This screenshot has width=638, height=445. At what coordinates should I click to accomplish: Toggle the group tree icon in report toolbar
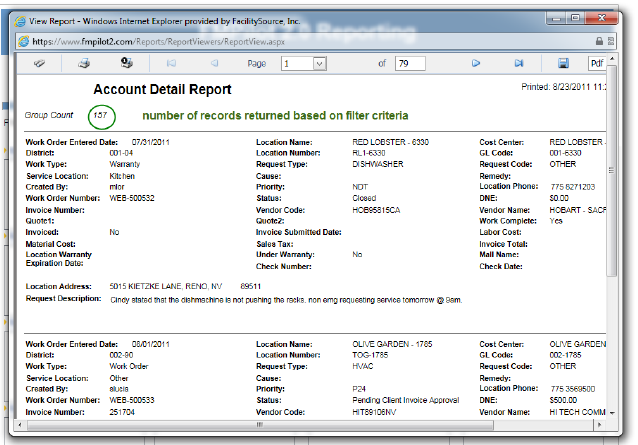(x=39, y=63)
